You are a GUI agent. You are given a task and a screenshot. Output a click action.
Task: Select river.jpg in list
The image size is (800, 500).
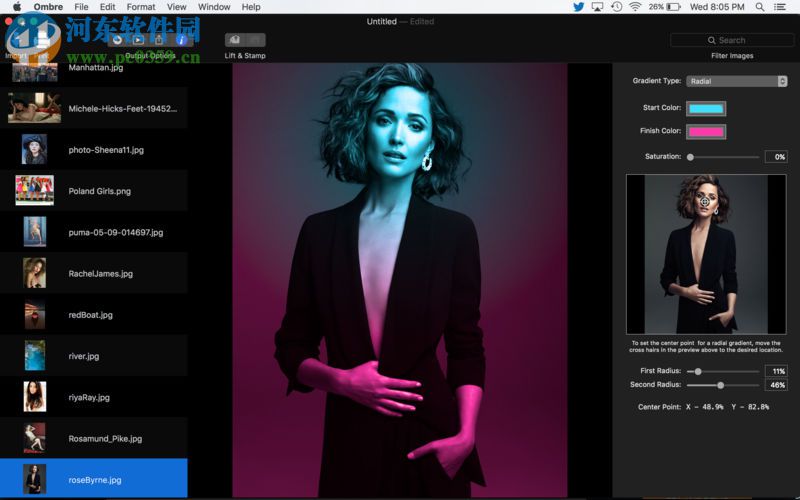94,356
